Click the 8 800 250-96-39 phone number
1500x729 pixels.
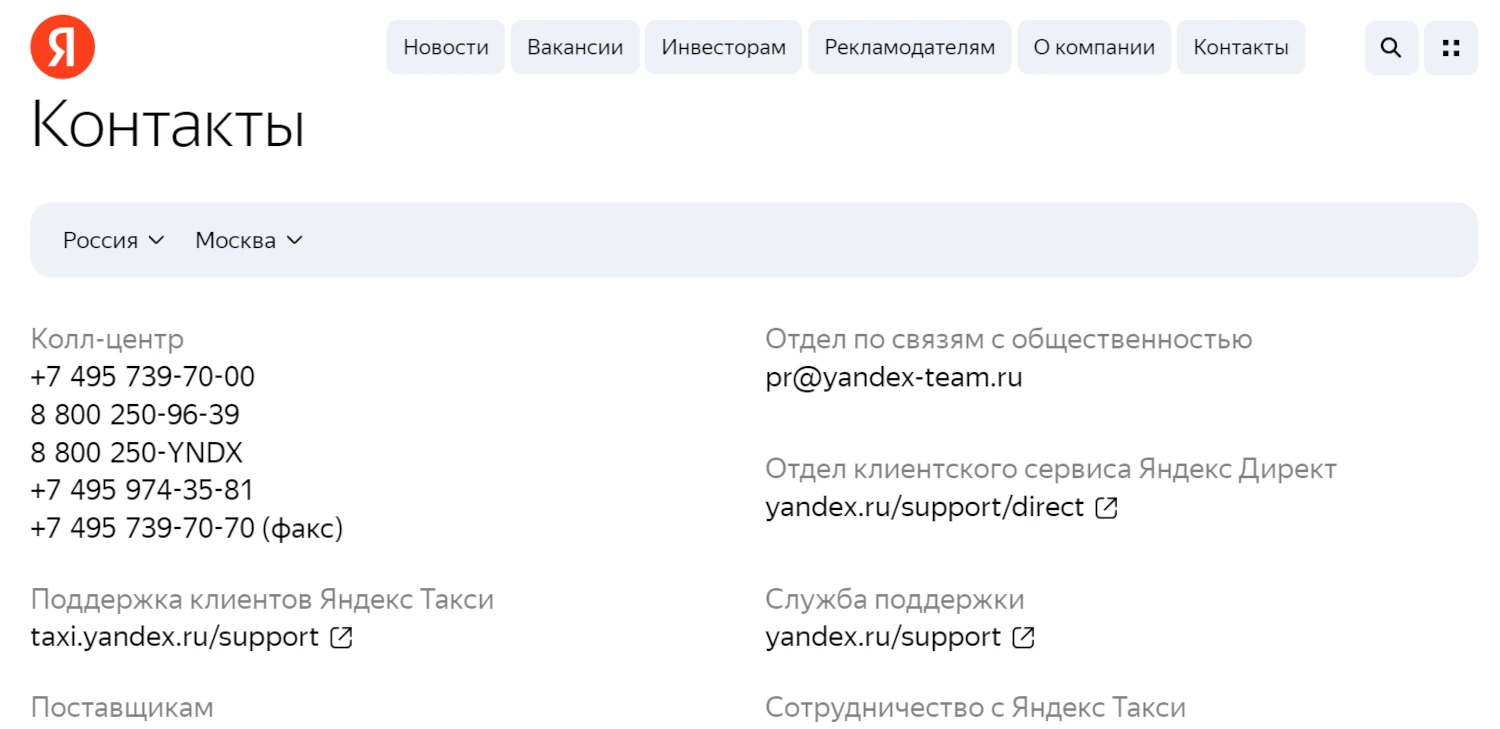[136, 414]
